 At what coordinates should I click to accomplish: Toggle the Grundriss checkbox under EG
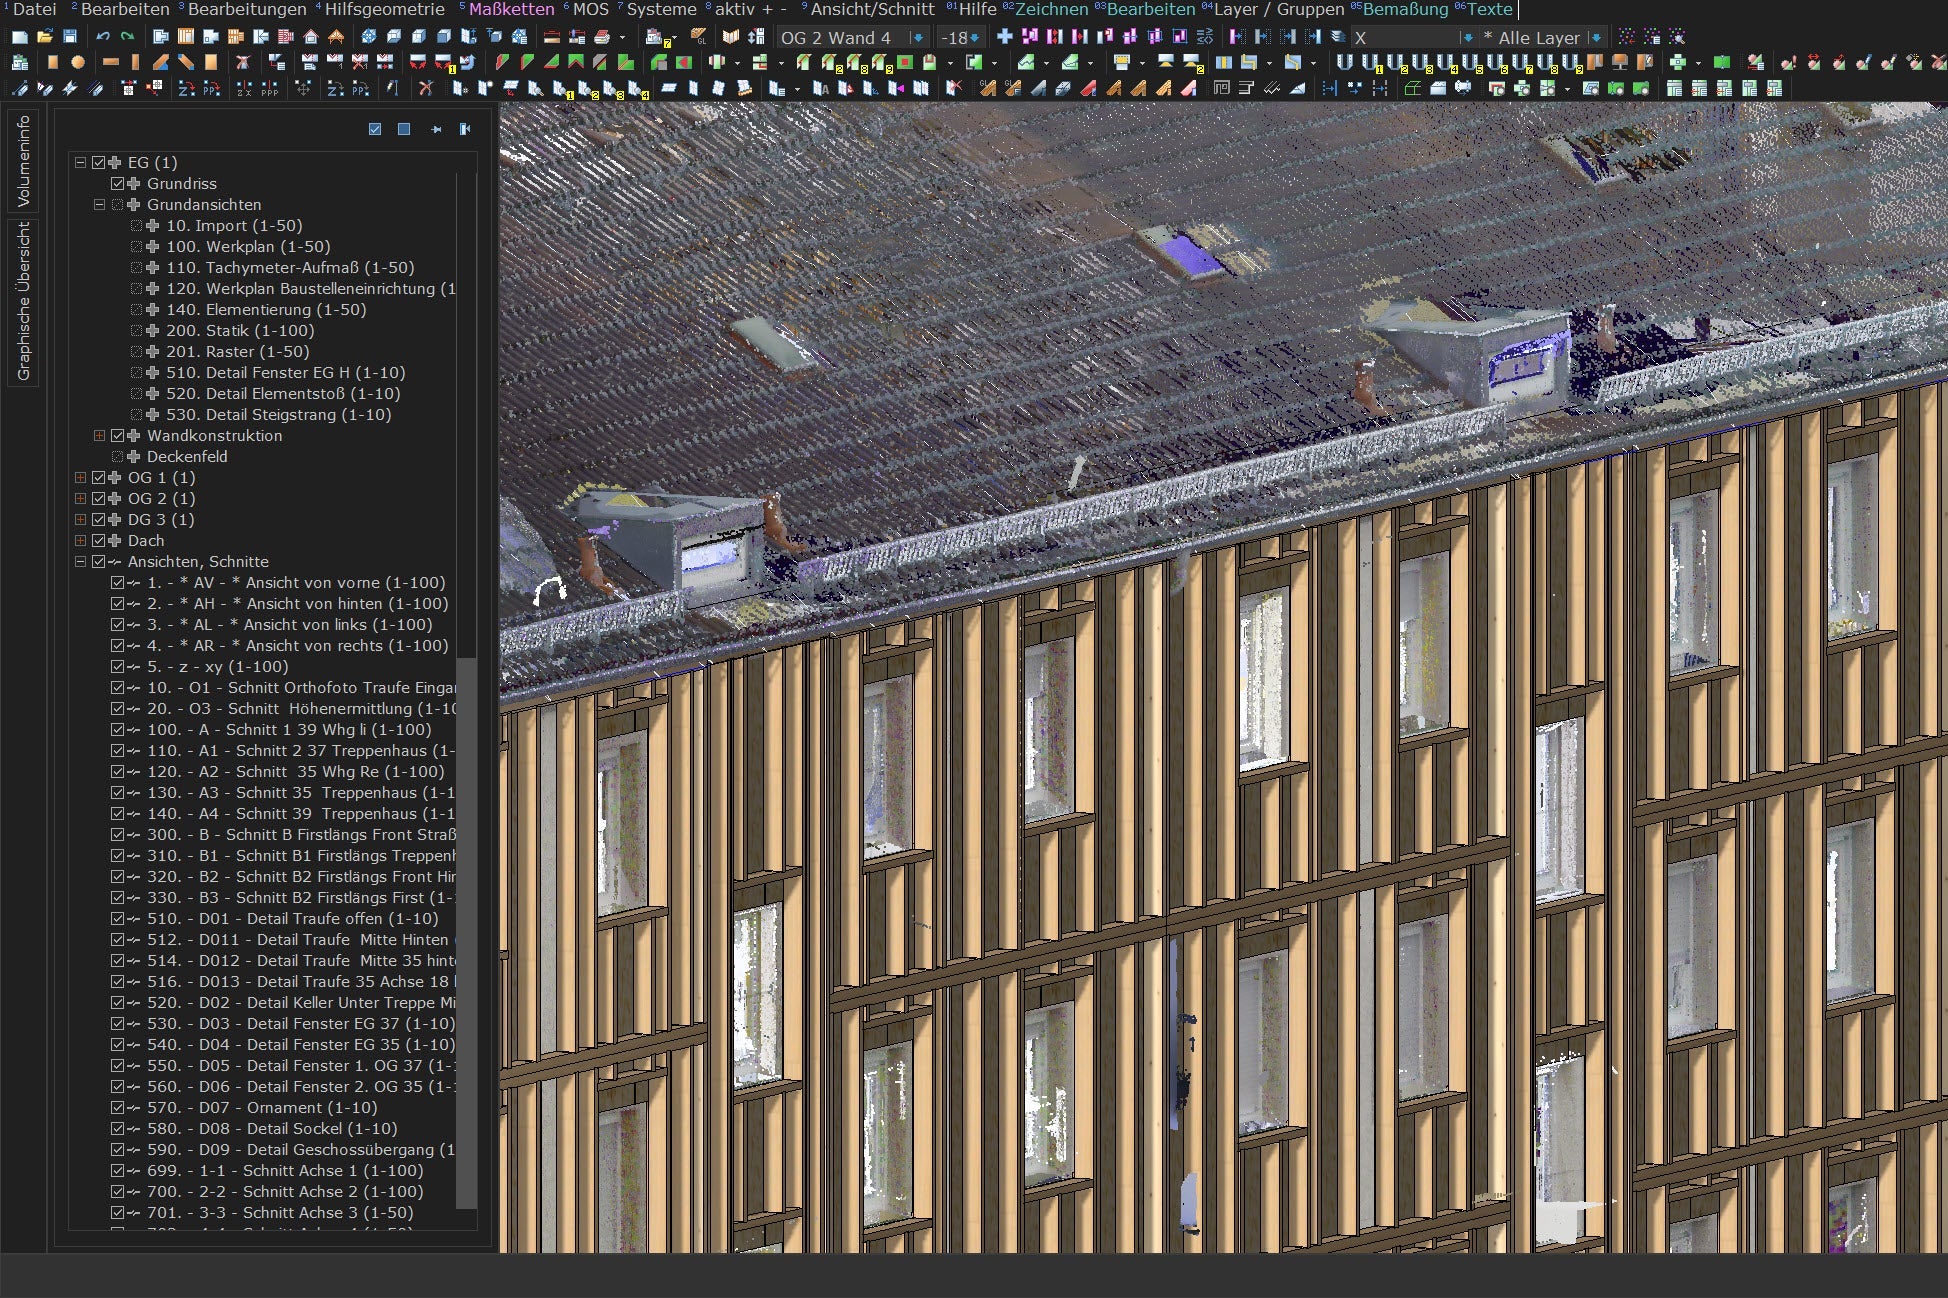point(117,184)
